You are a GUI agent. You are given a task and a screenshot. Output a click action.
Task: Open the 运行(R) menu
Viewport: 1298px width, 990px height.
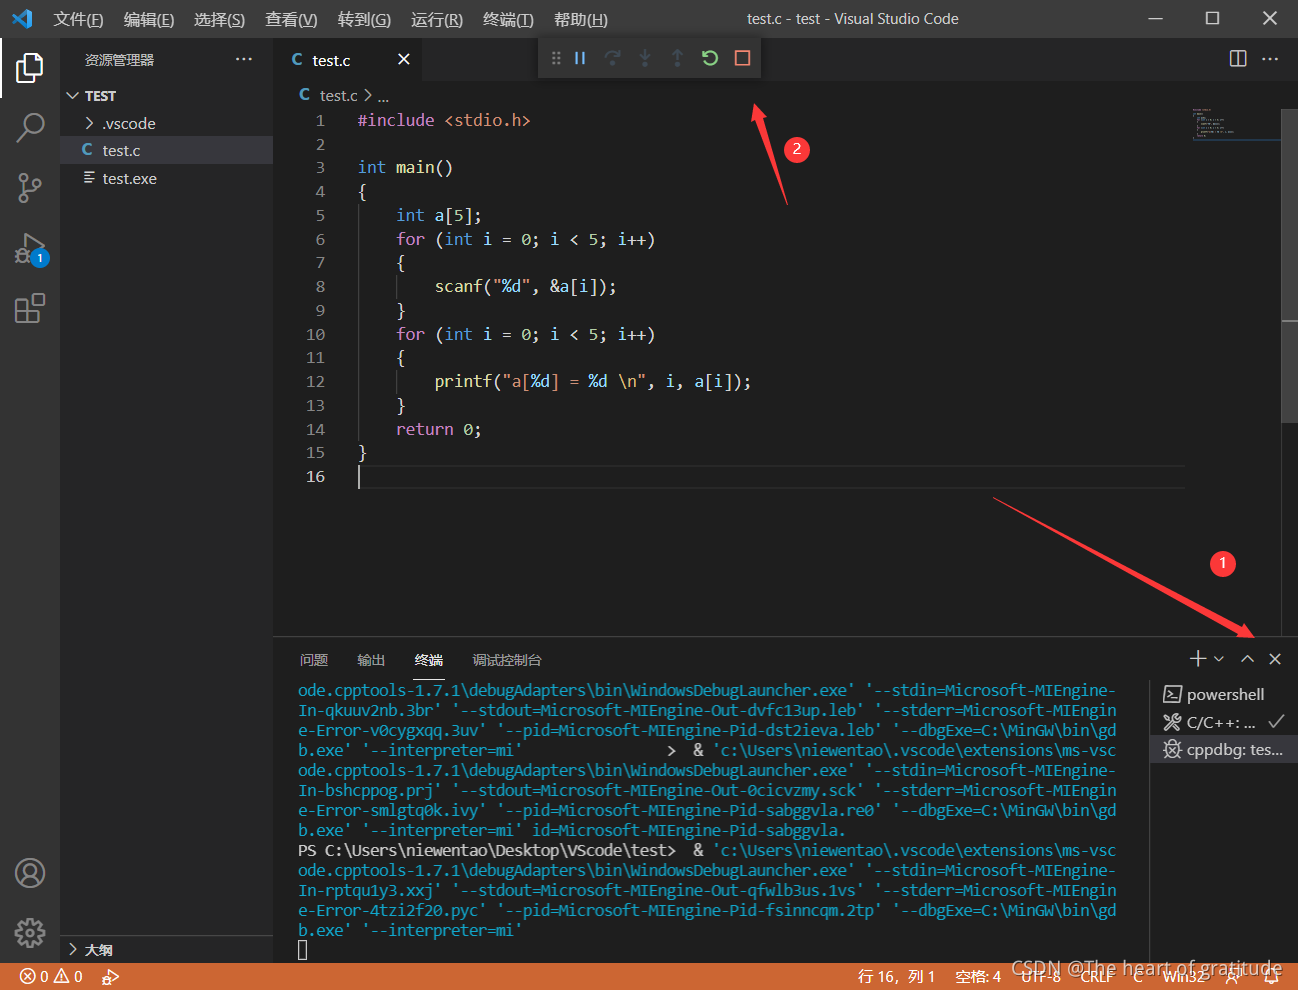click(437, 19)
